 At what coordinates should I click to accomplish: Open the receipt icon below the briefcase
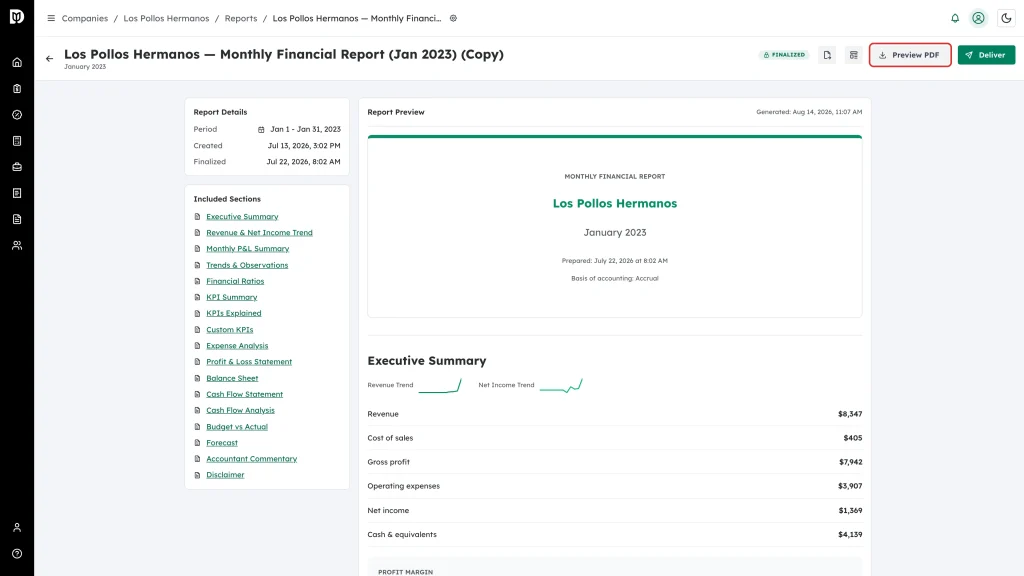(17, 193)
